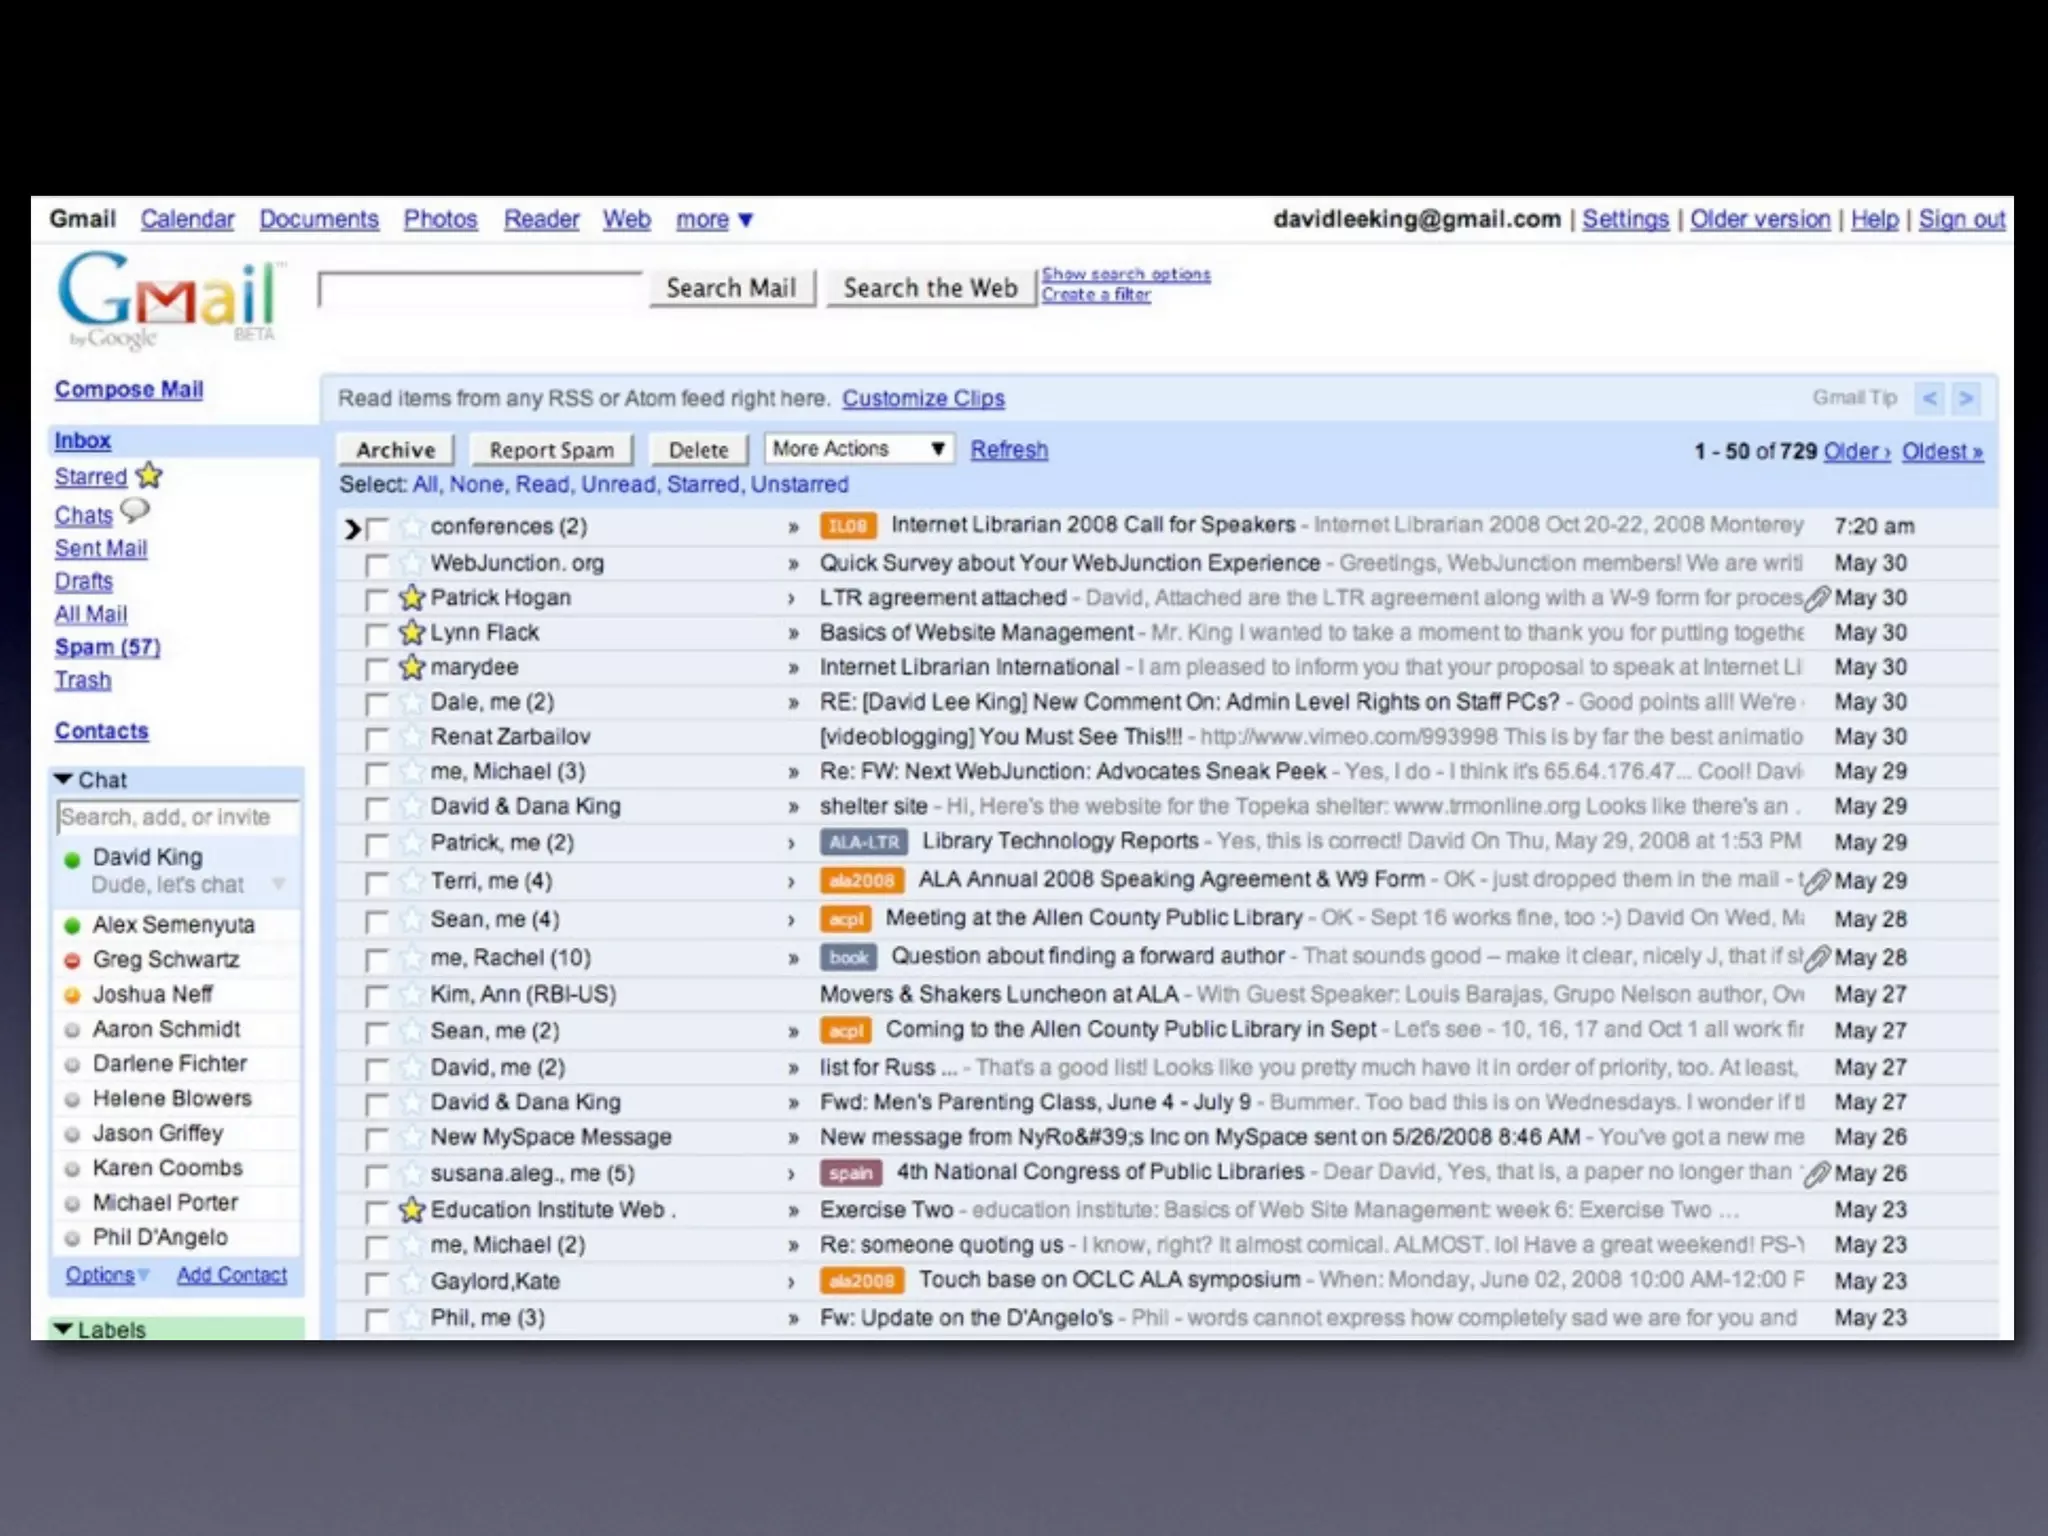Viewport: 2048px width, 1536px height.
Task: Show next Gmail Tip arrow
Action: tap(1966, 398)
